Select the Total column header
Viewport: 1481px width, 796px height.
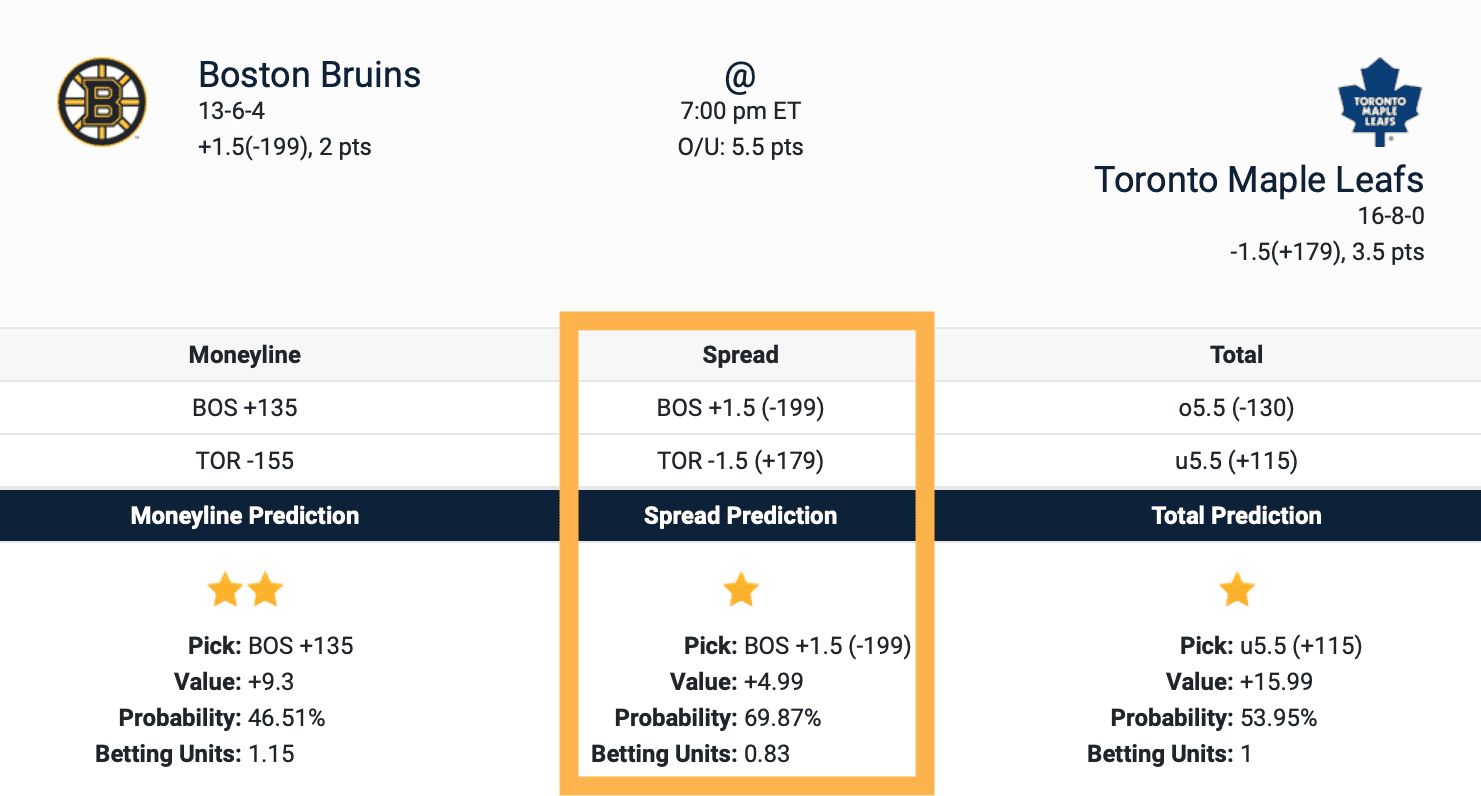[x=1236, y=355]
